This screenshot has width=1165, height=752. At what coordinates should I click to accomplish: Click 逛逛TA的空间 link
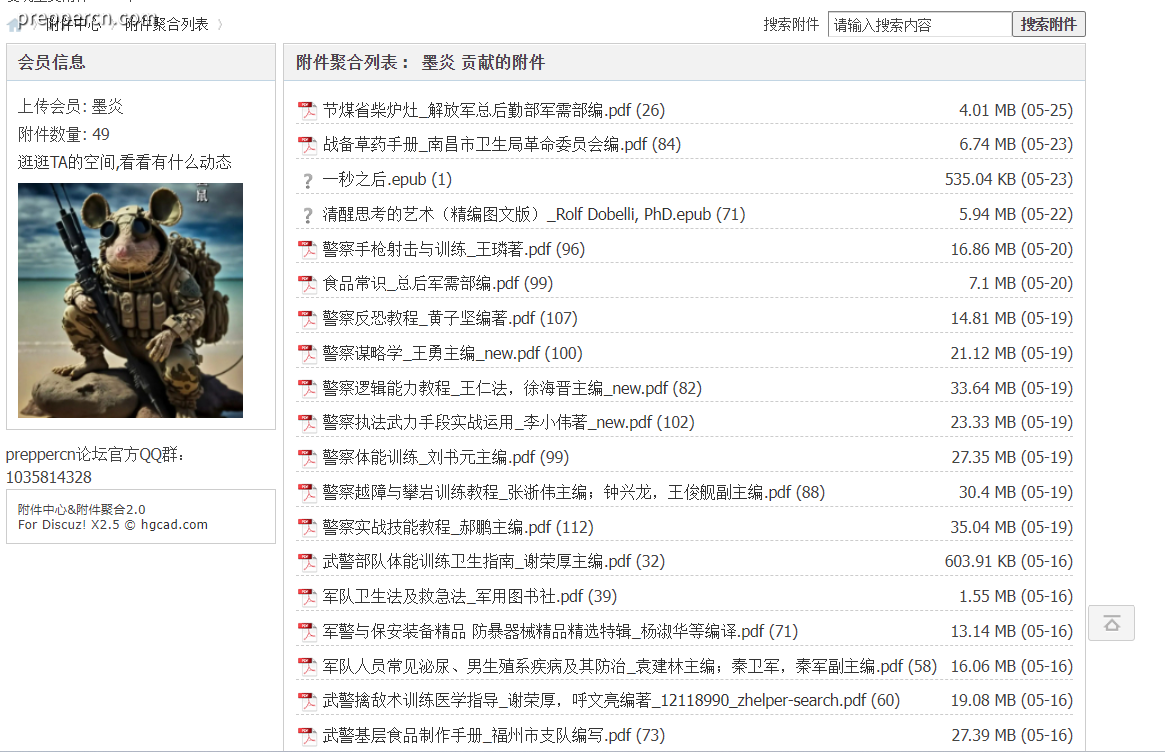pos(125,162)
